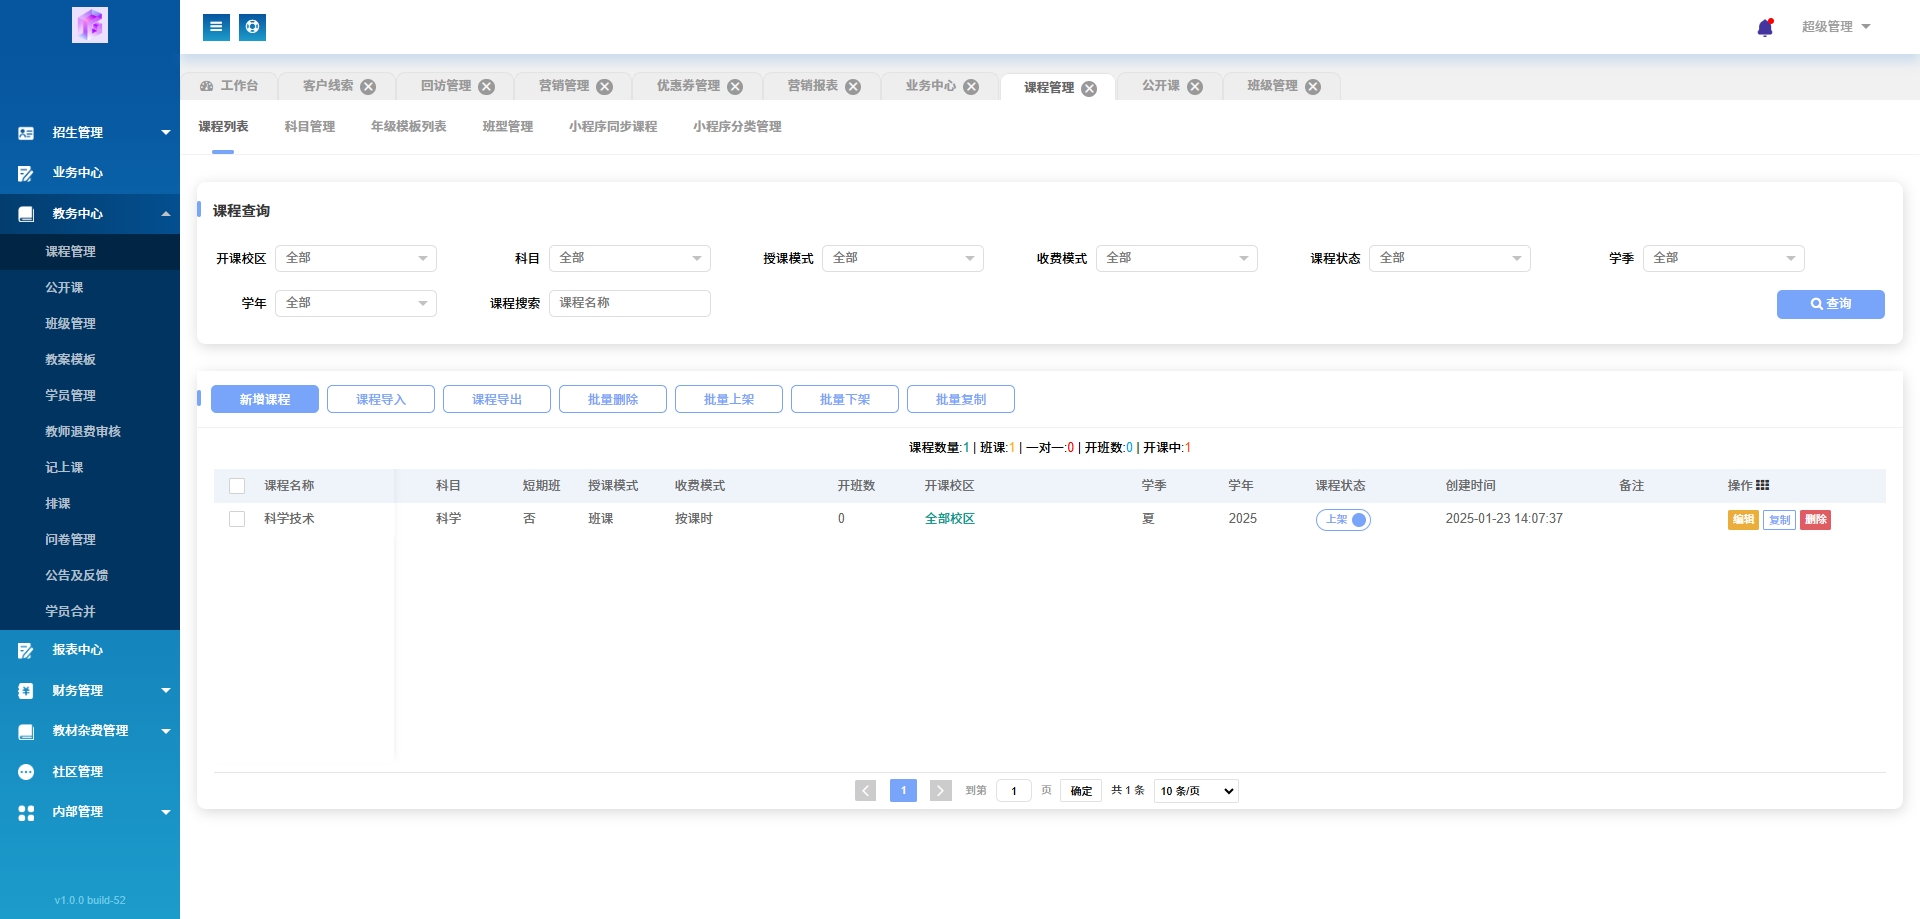This screenshot has height=919, width=1920.
Task: Click 复制 for 科学技术 row
Action: (x=1779, y=520)
